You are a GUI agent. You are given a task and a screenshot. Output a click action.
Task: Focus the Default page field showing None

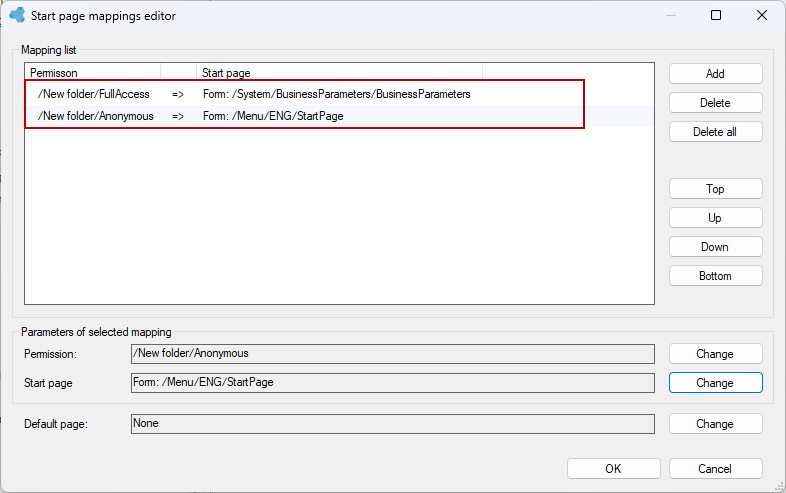[x=392, y=424]
